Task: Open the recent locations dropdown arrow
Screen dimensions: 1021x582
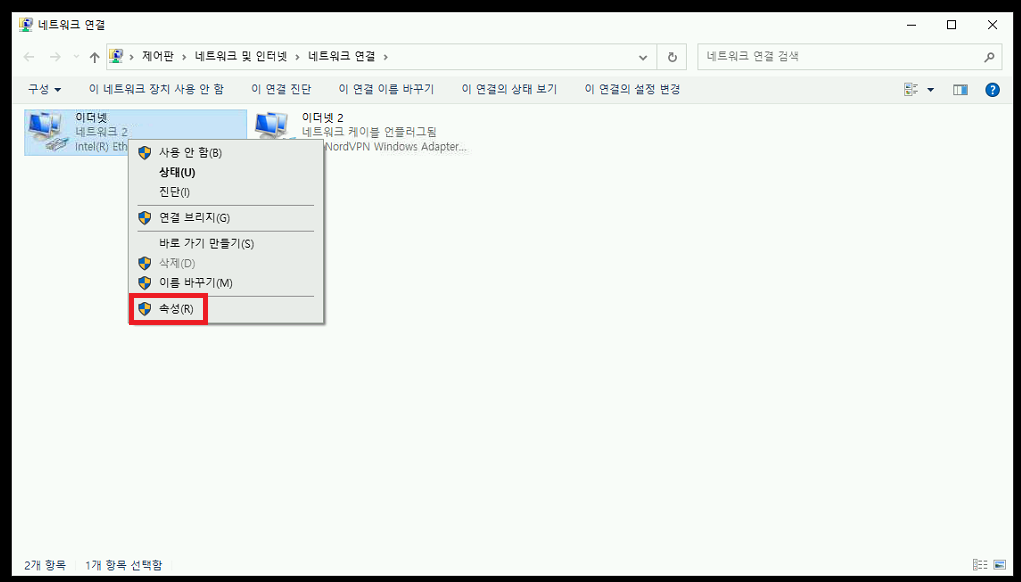Action: 76,57
